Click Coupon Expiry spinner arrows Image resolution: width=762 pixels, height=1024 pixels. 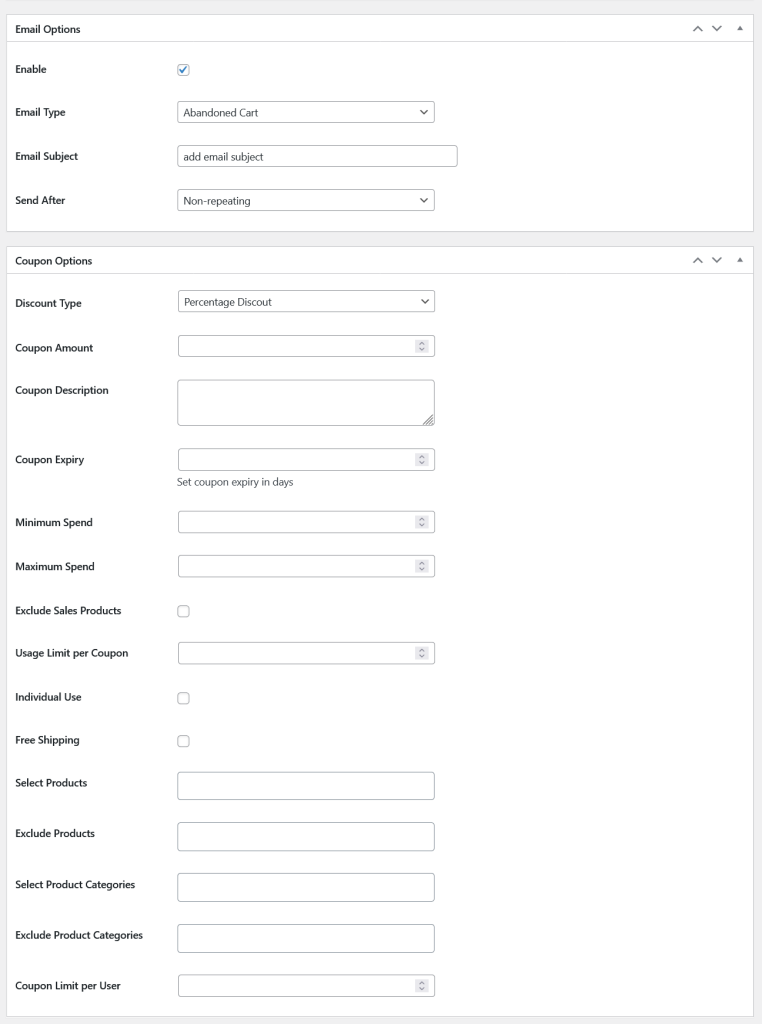(x=422, y=460)
